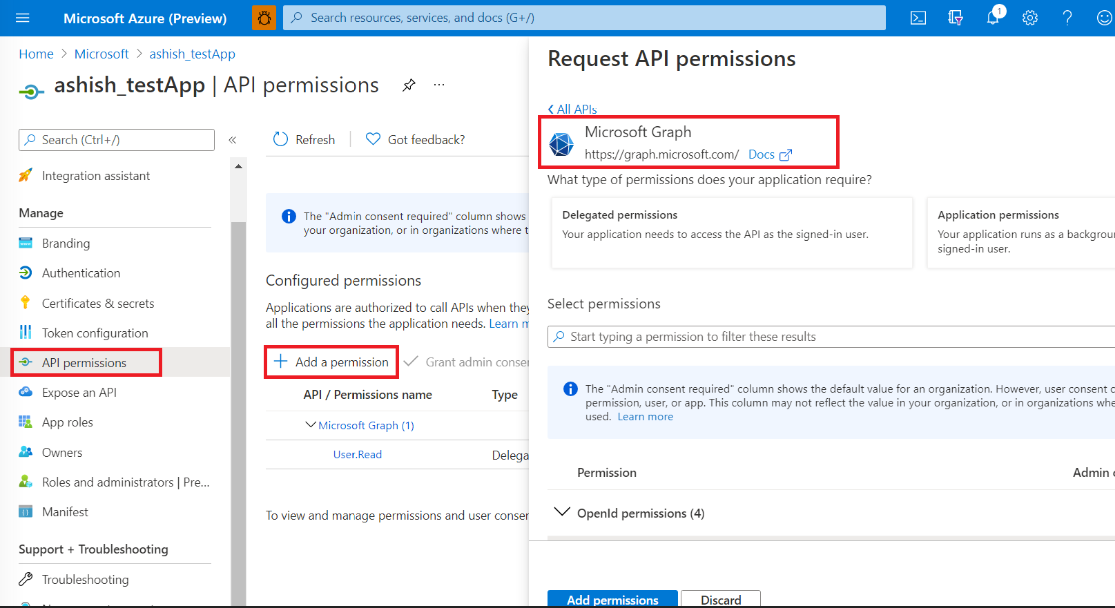Click the Refresh button label

tap(315, 140)
